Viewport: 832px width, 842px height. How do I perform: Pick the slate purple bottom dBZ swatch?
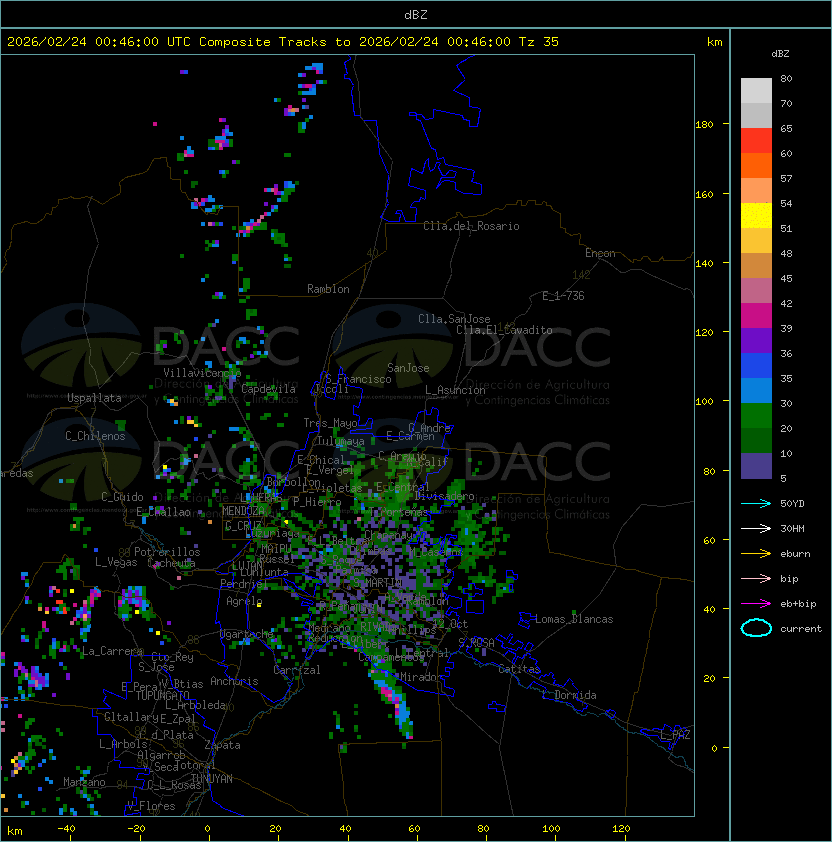click(x=756, y=466)
